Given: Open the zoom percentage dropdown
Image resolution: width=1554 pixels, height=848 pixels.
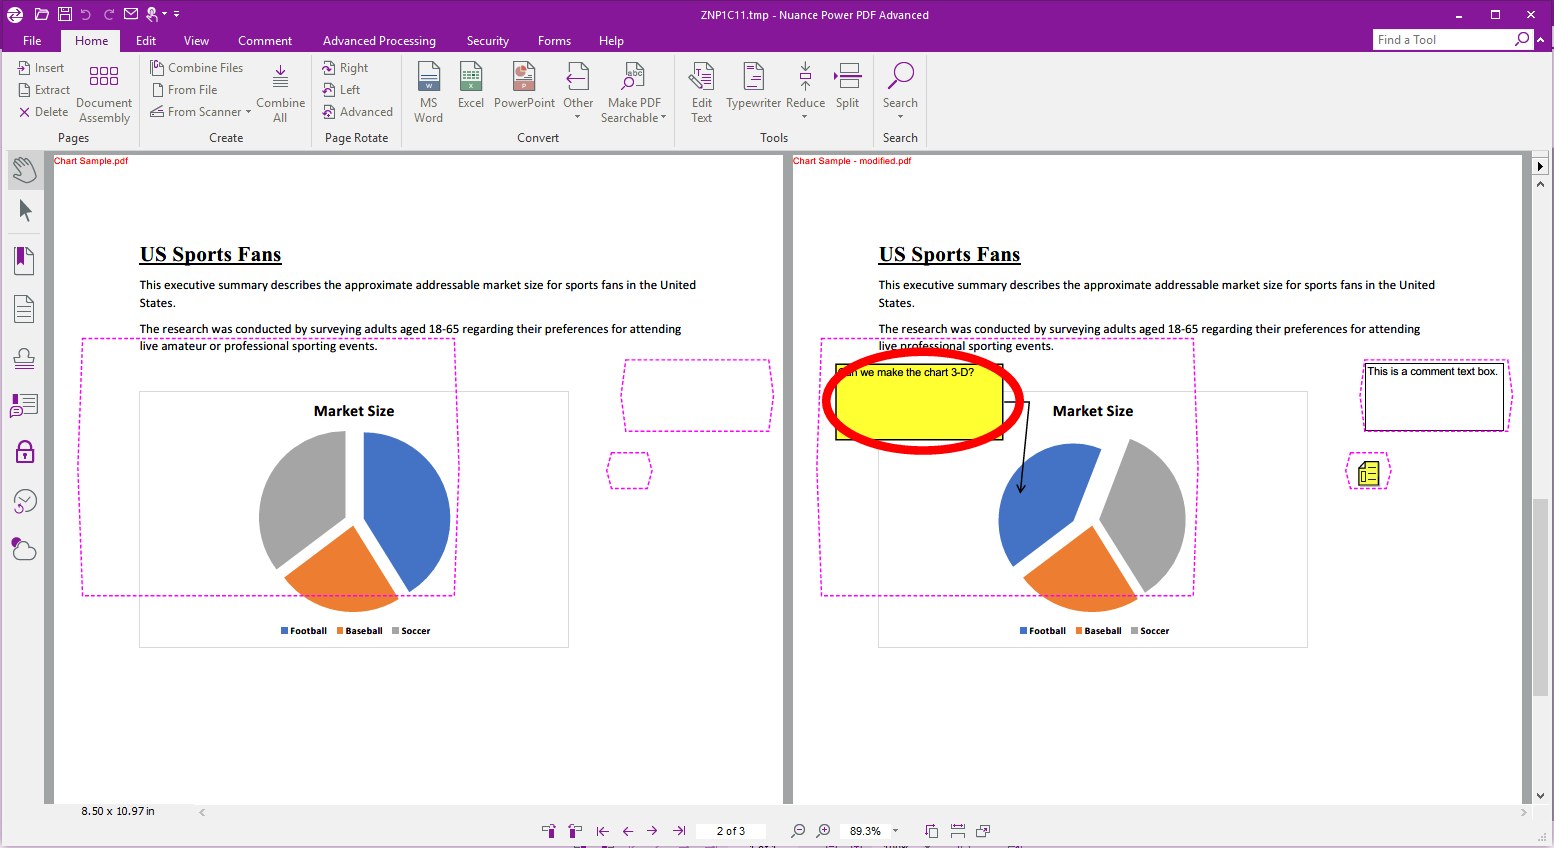Looking at the screenshot, I should click(x=895, y=830).
